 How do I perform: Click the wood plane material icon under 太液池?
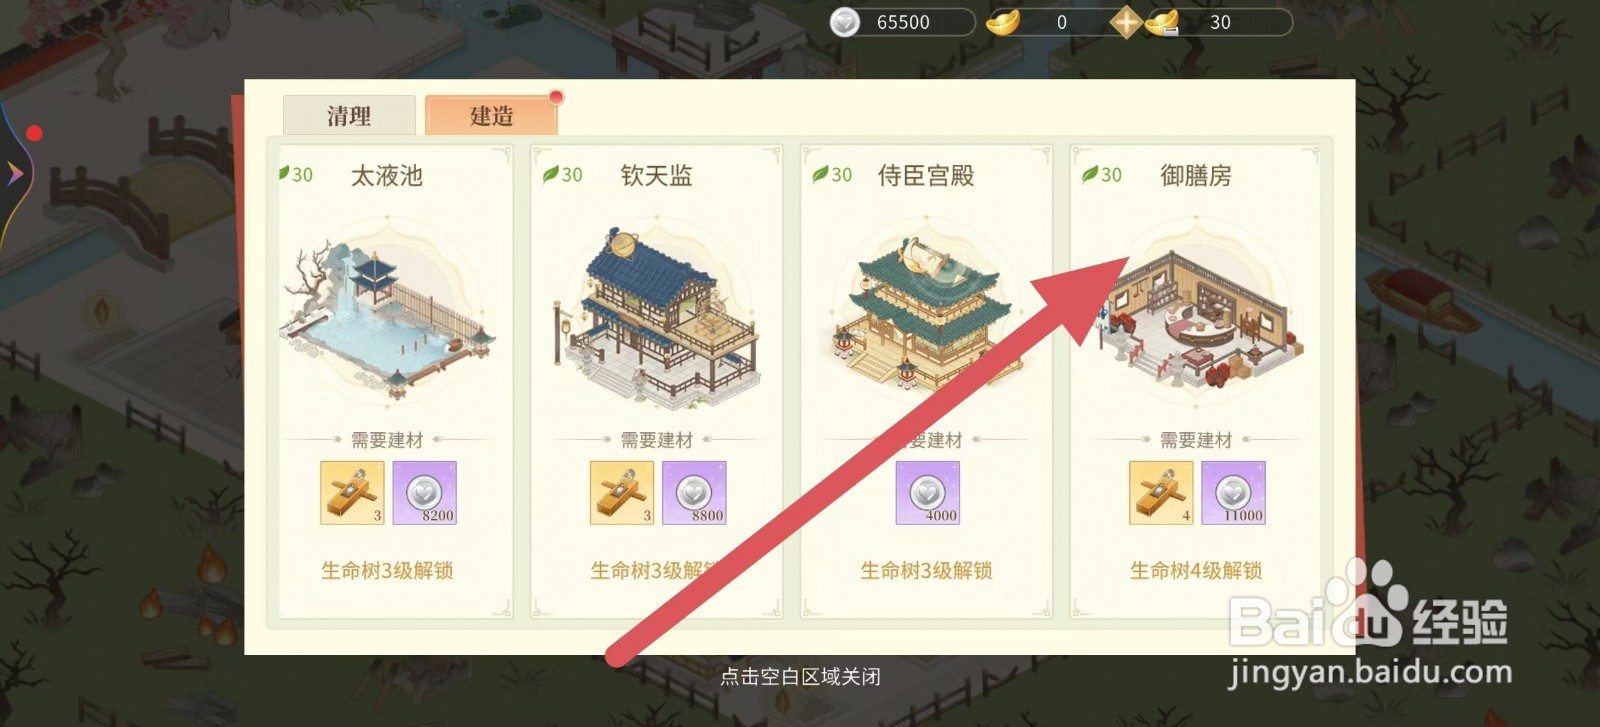352,493
